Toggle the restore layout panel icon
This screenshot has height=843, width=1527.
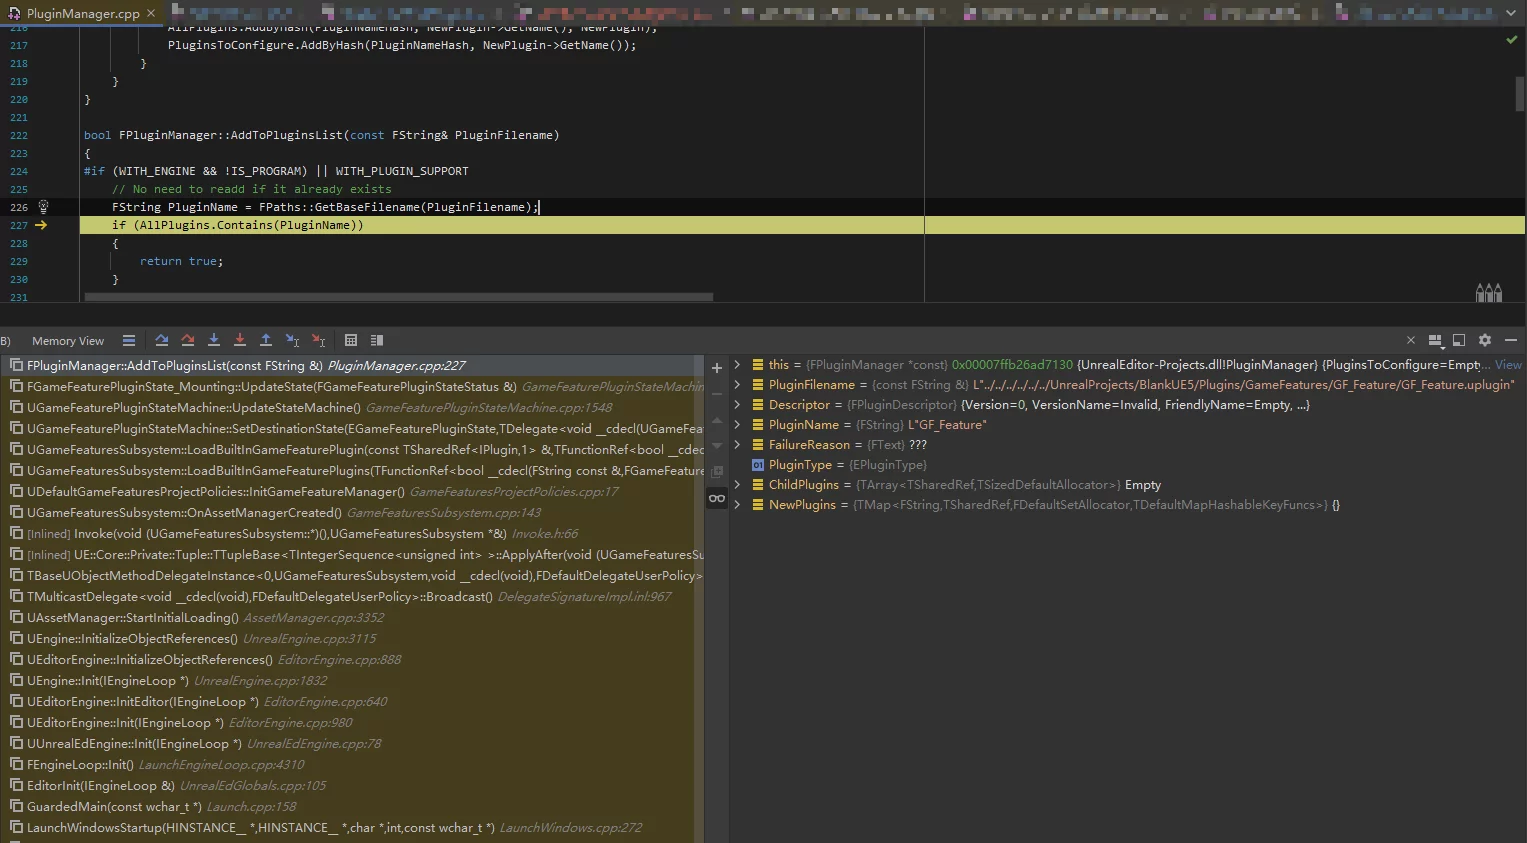click(x=1459, y=340)
